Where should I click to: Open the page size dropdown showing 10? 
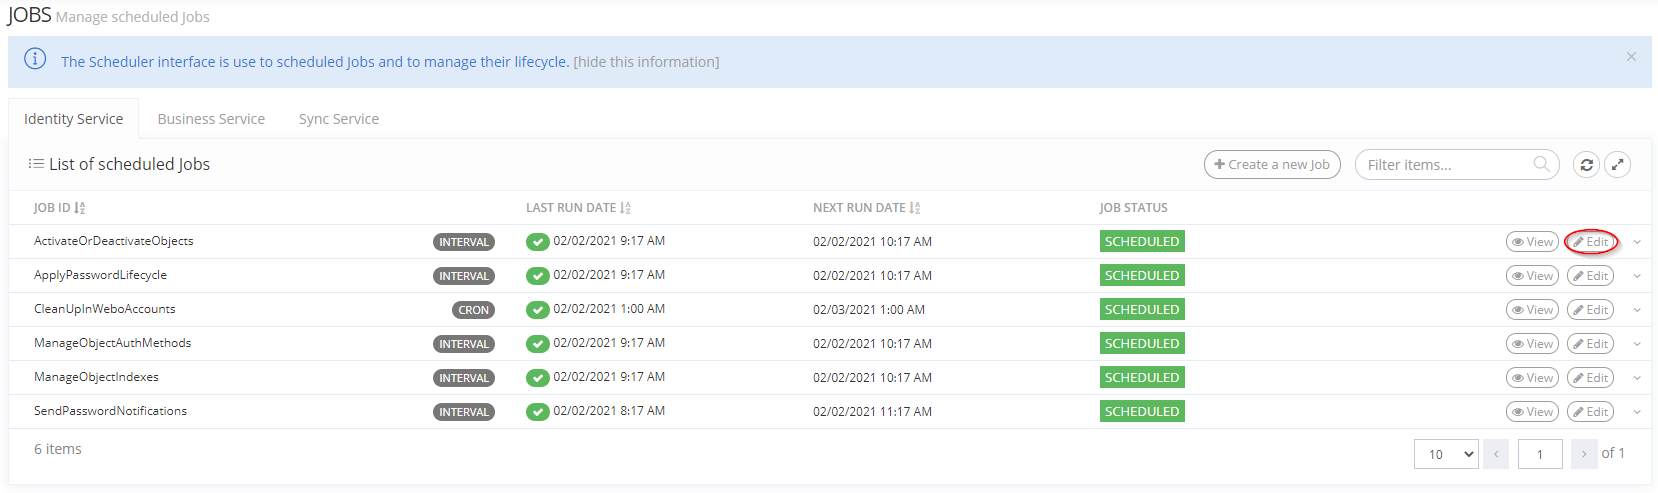(1445, 454)
